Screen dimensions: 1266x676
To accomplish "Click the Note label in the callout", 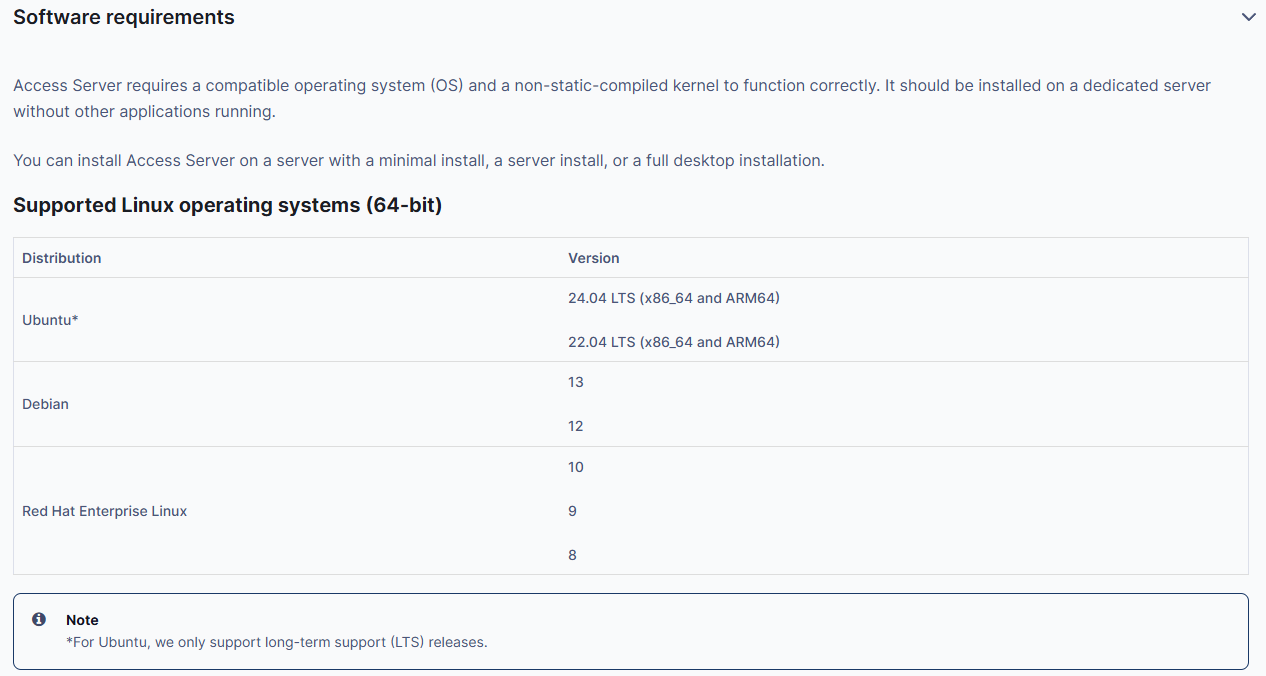I will tap(82, 620).
